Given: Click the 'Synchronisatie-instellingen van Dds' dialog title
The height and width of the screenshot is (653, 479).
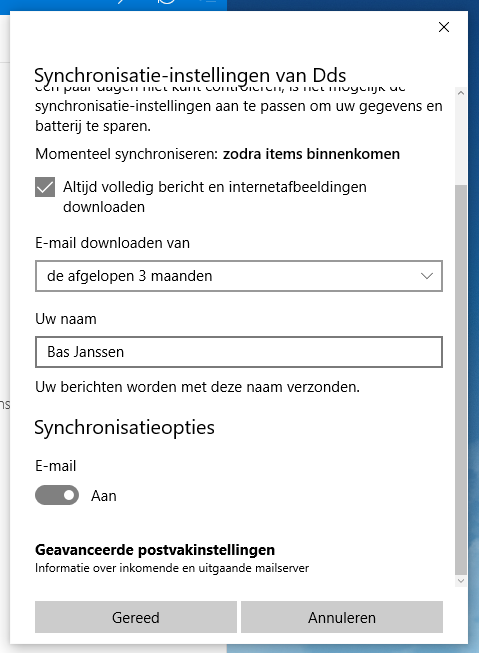Looking at the screenshot, I should (x=190, y=75).
